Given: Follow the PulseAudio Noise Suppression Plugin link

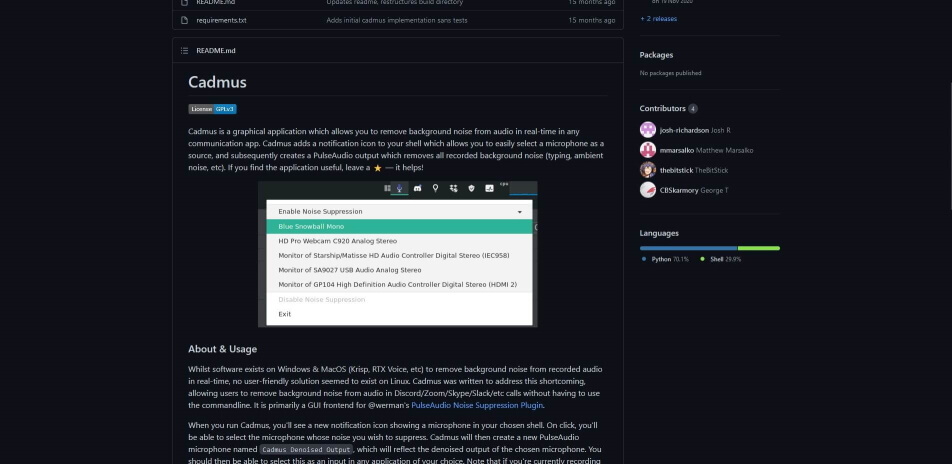Looking at the screenshot, I should coord(477,405).
